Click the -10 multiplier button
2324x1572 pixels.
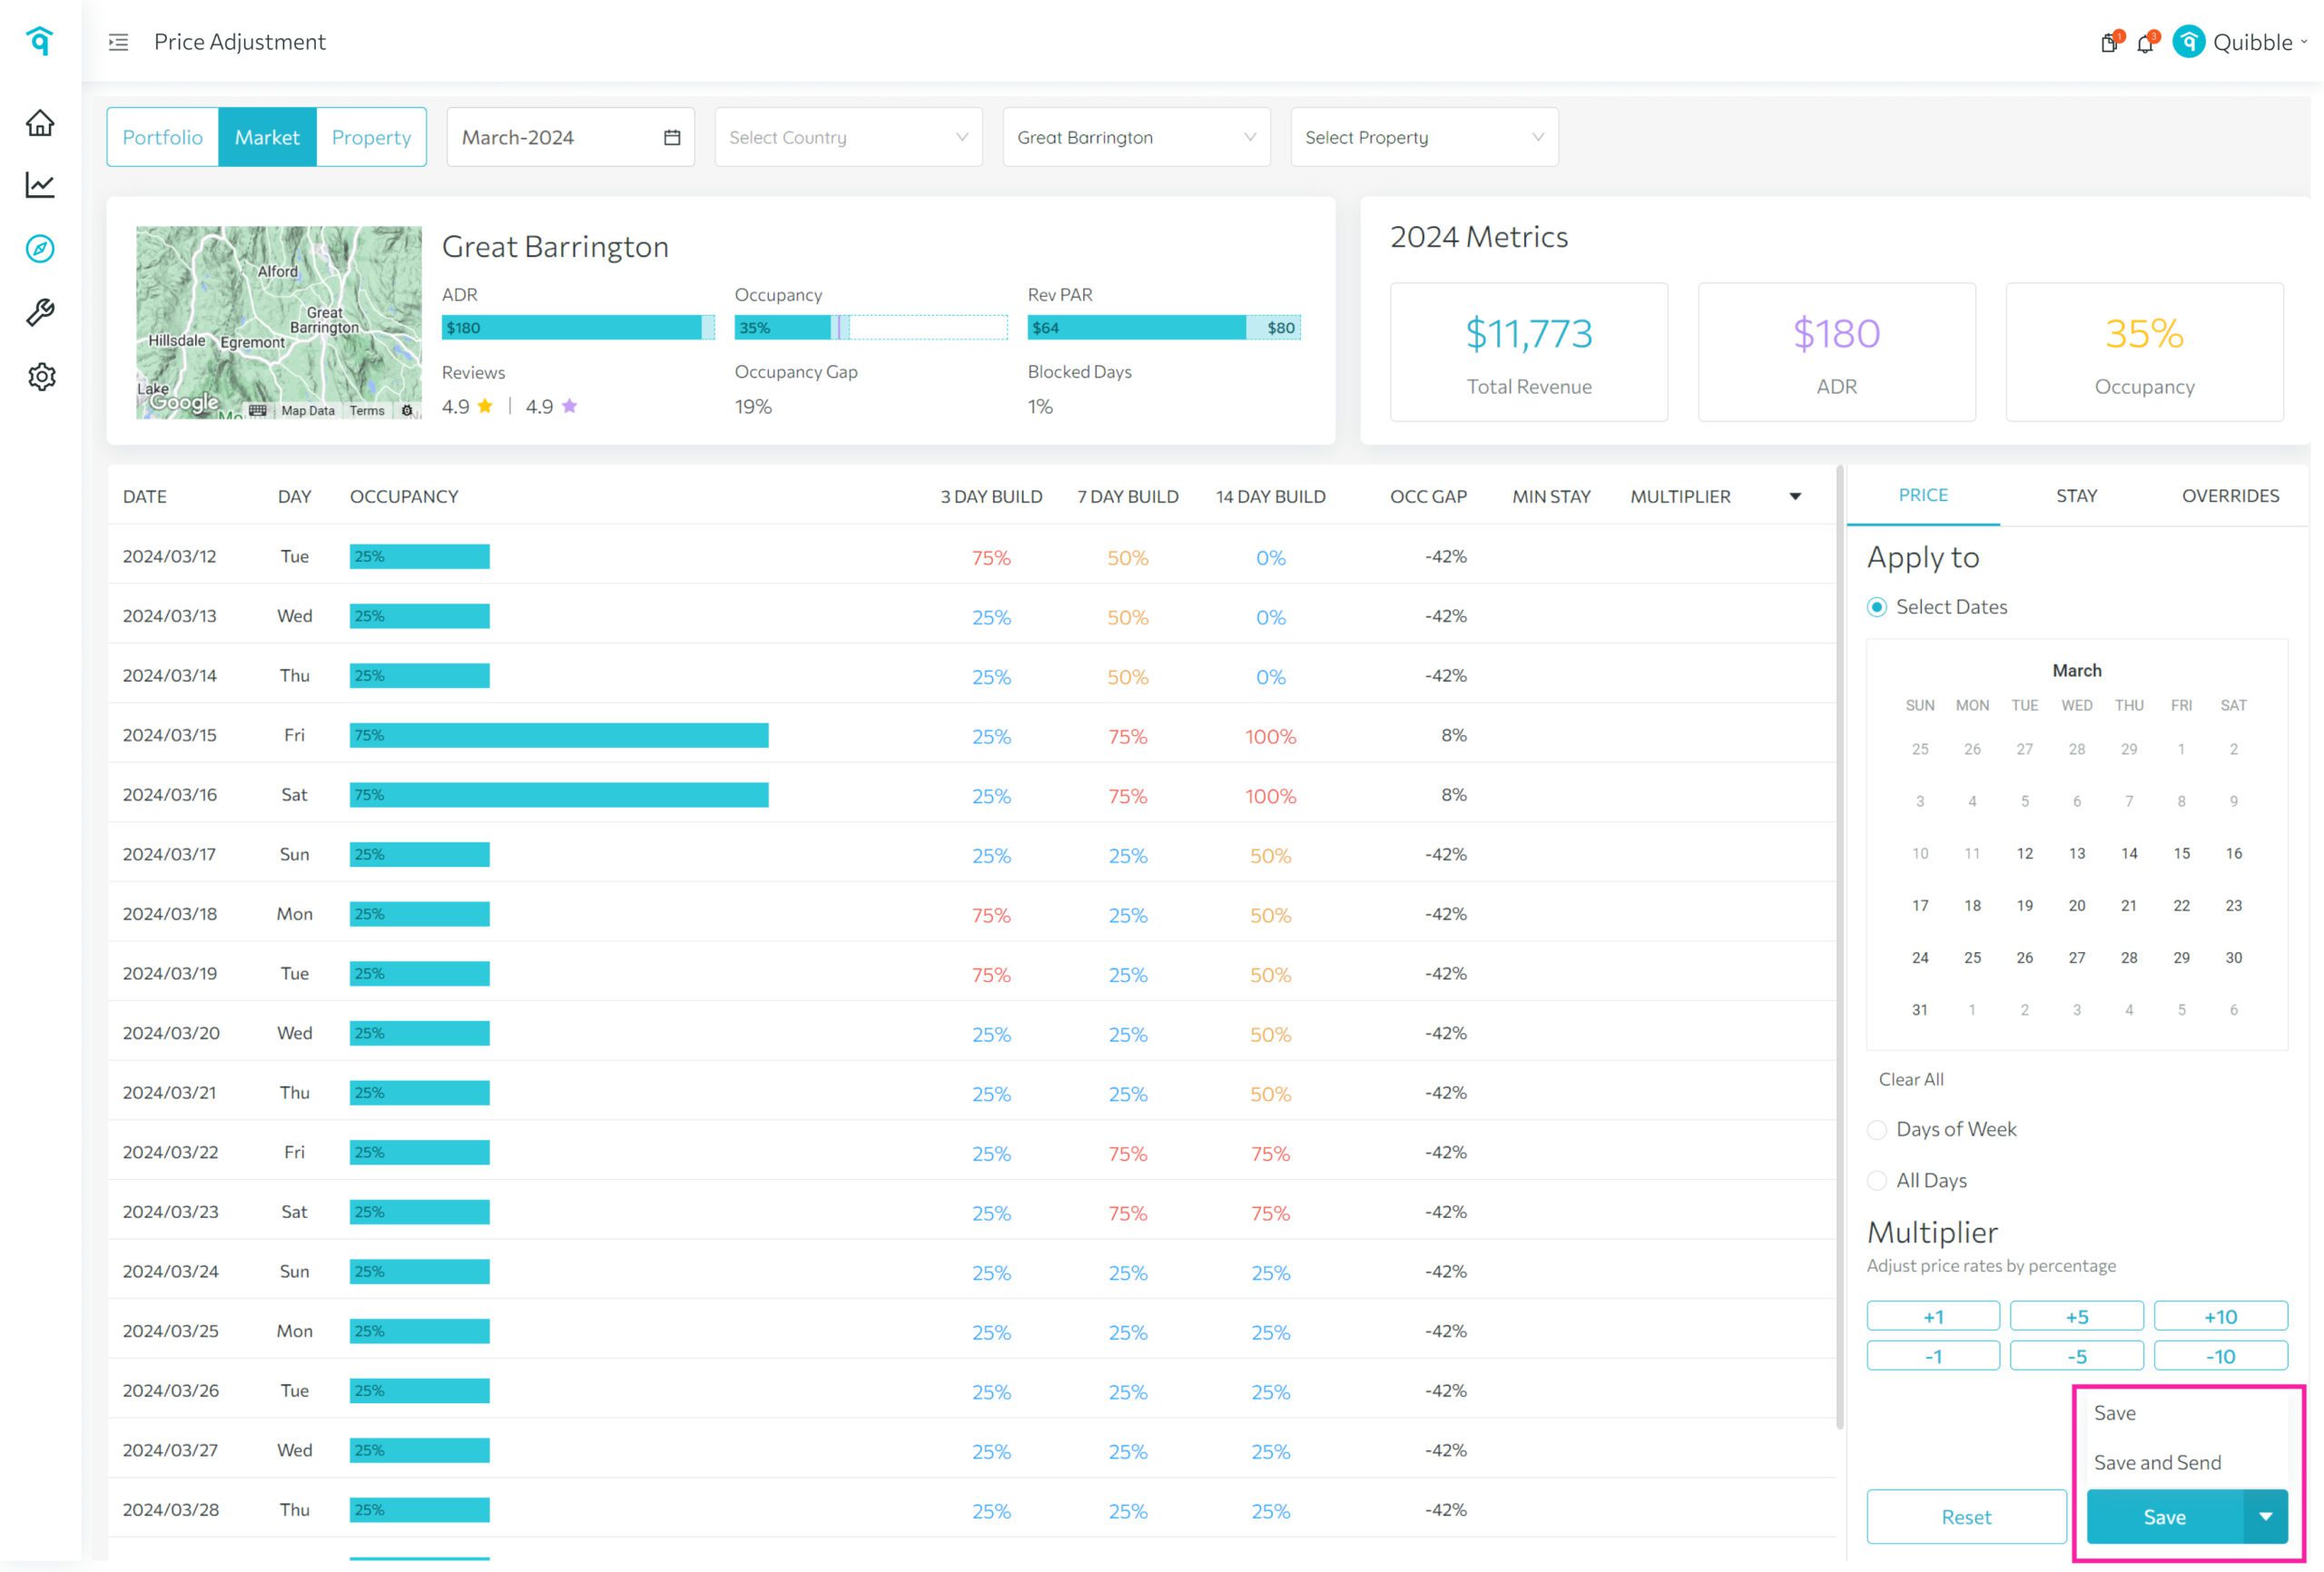(2221, 1356)
